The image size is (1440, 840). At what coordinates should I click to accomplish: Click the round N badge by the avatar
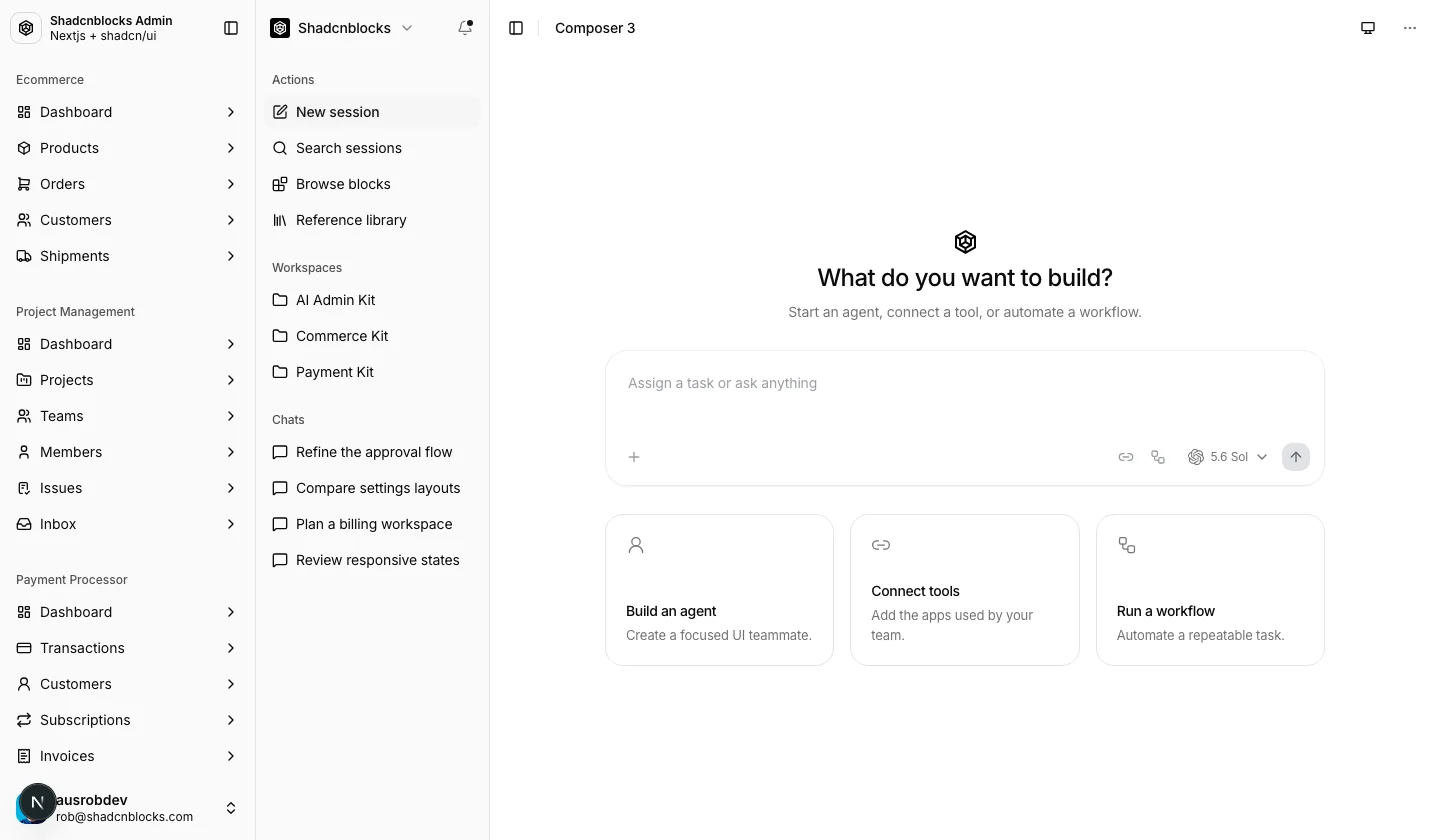pos(38,802)
